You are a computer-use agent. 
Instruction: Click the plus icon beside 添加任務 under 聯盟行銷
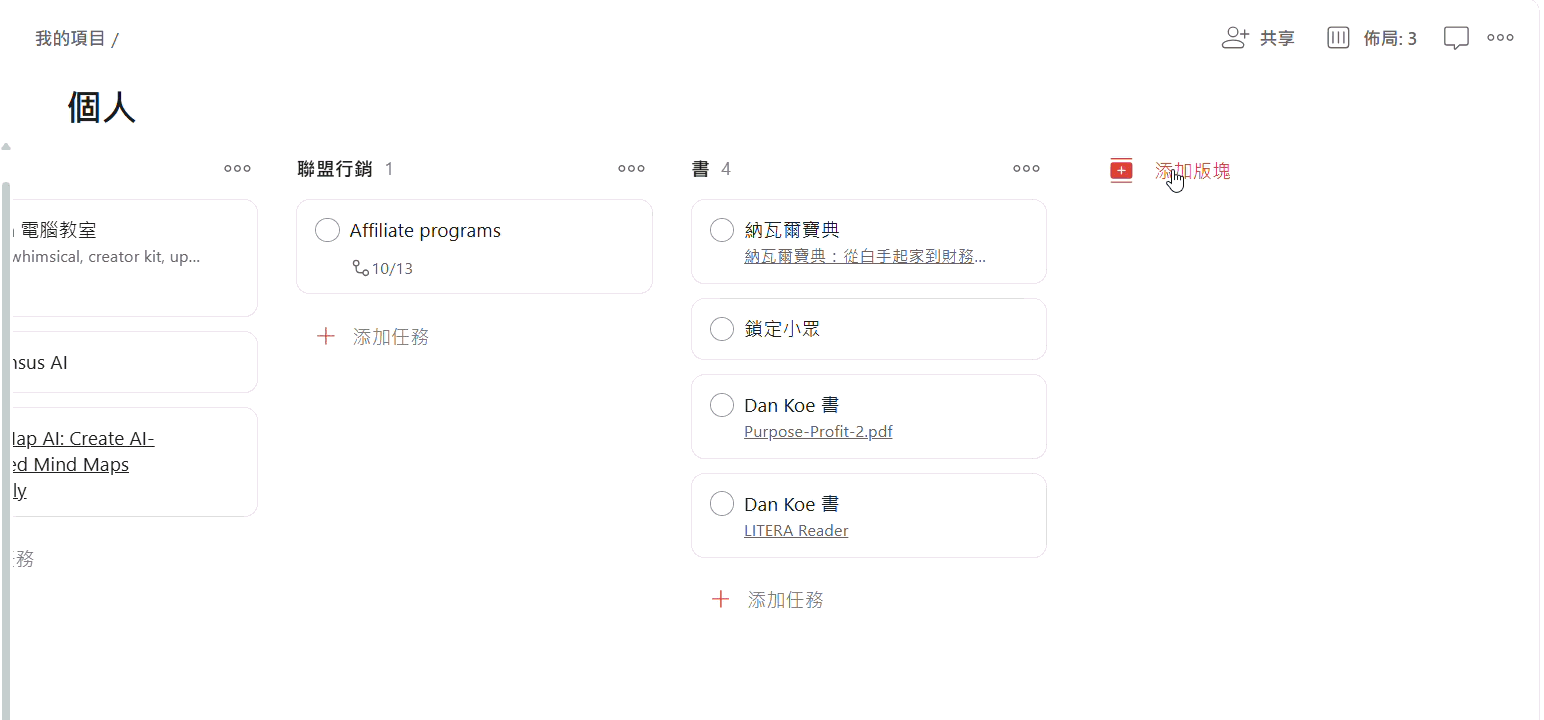(x=326, y=336)
